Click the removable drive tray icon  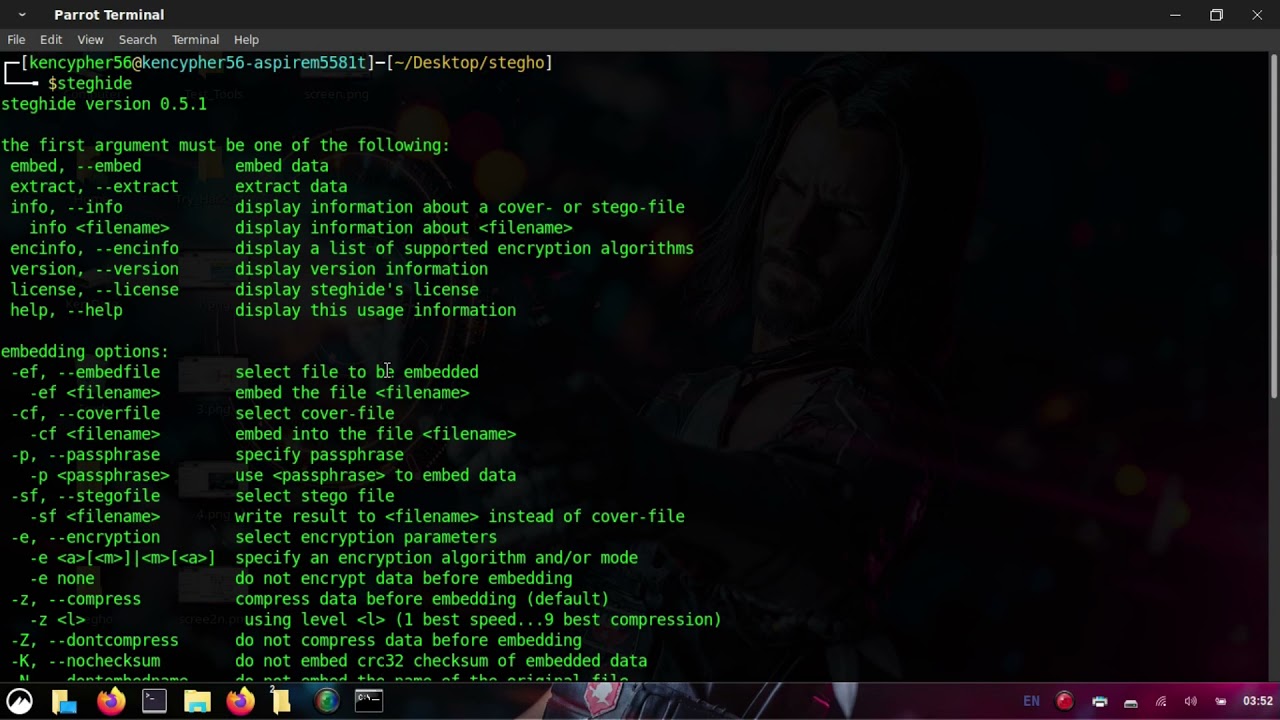click(x=1131, y=702)
